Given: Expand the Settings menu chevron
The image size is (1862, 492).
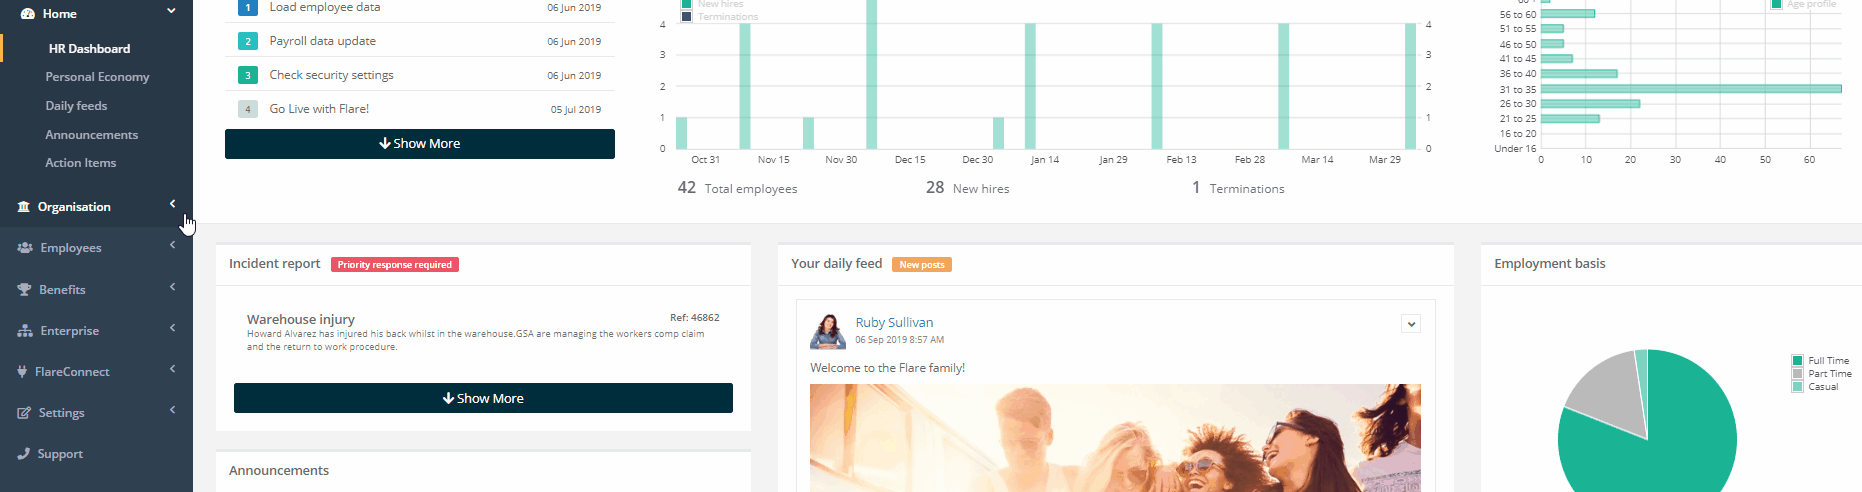Looking at the screenshot, I should (x=172, y=410).
